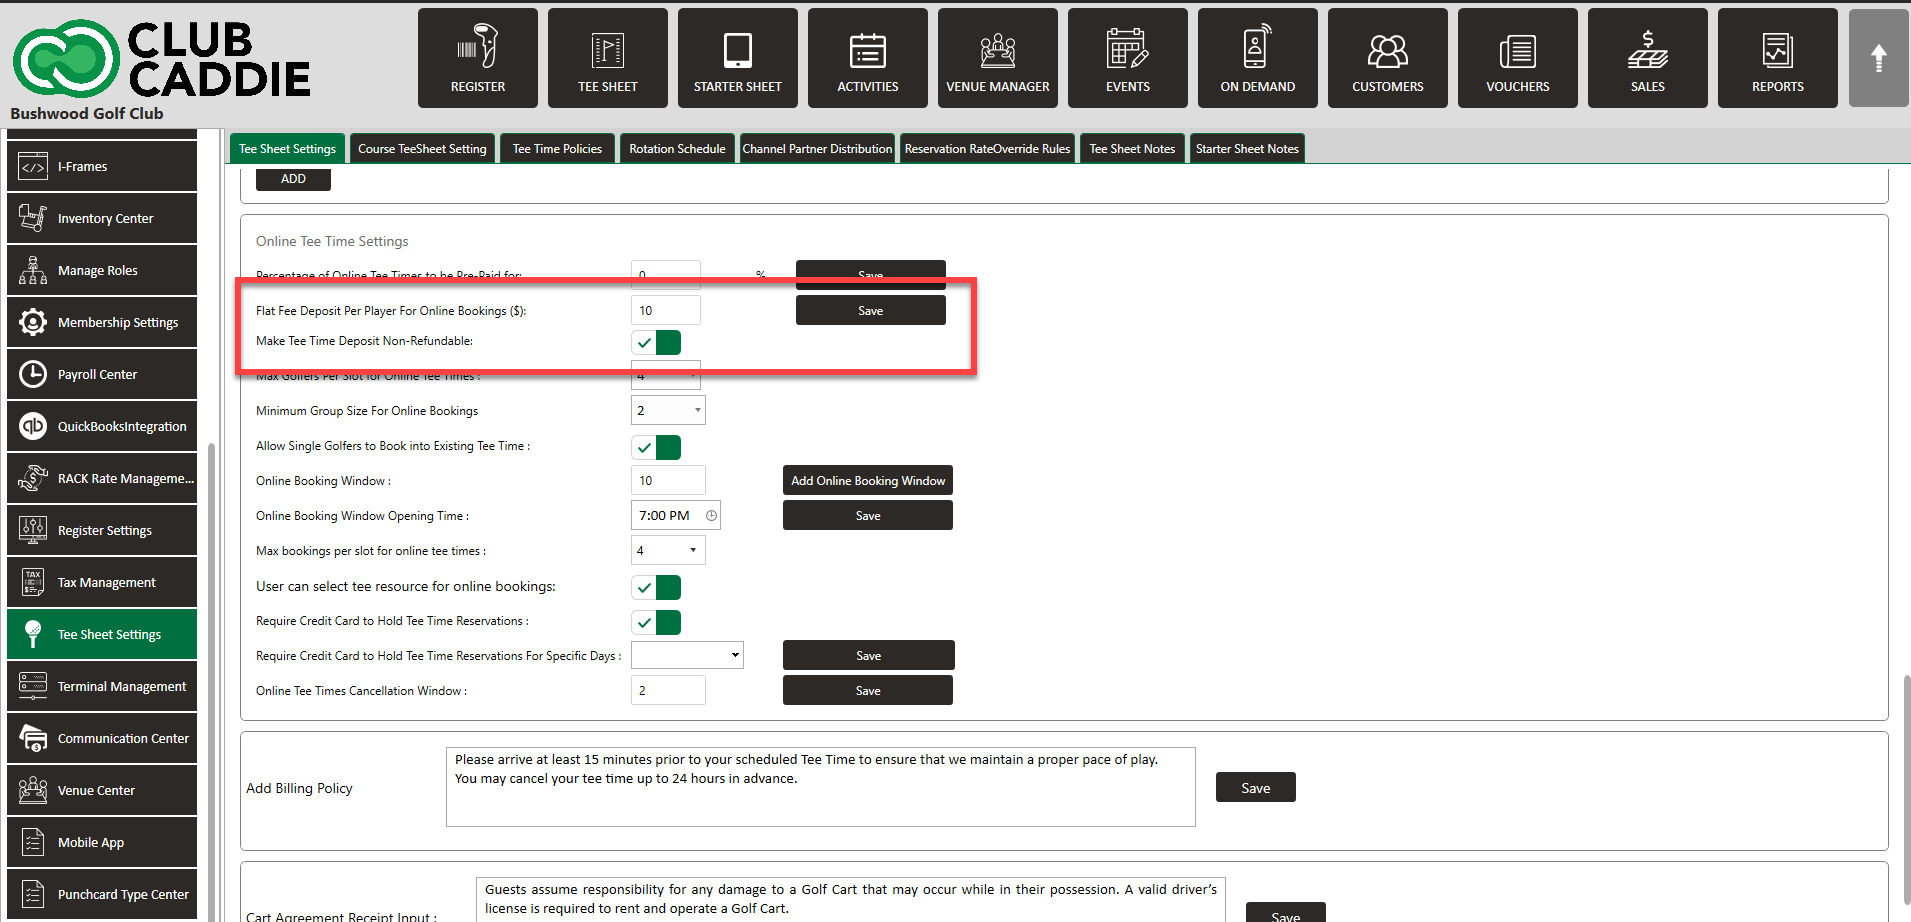Open the Sales module
The height and width of the screenshot is (922, 1911).
point(1647,58)
